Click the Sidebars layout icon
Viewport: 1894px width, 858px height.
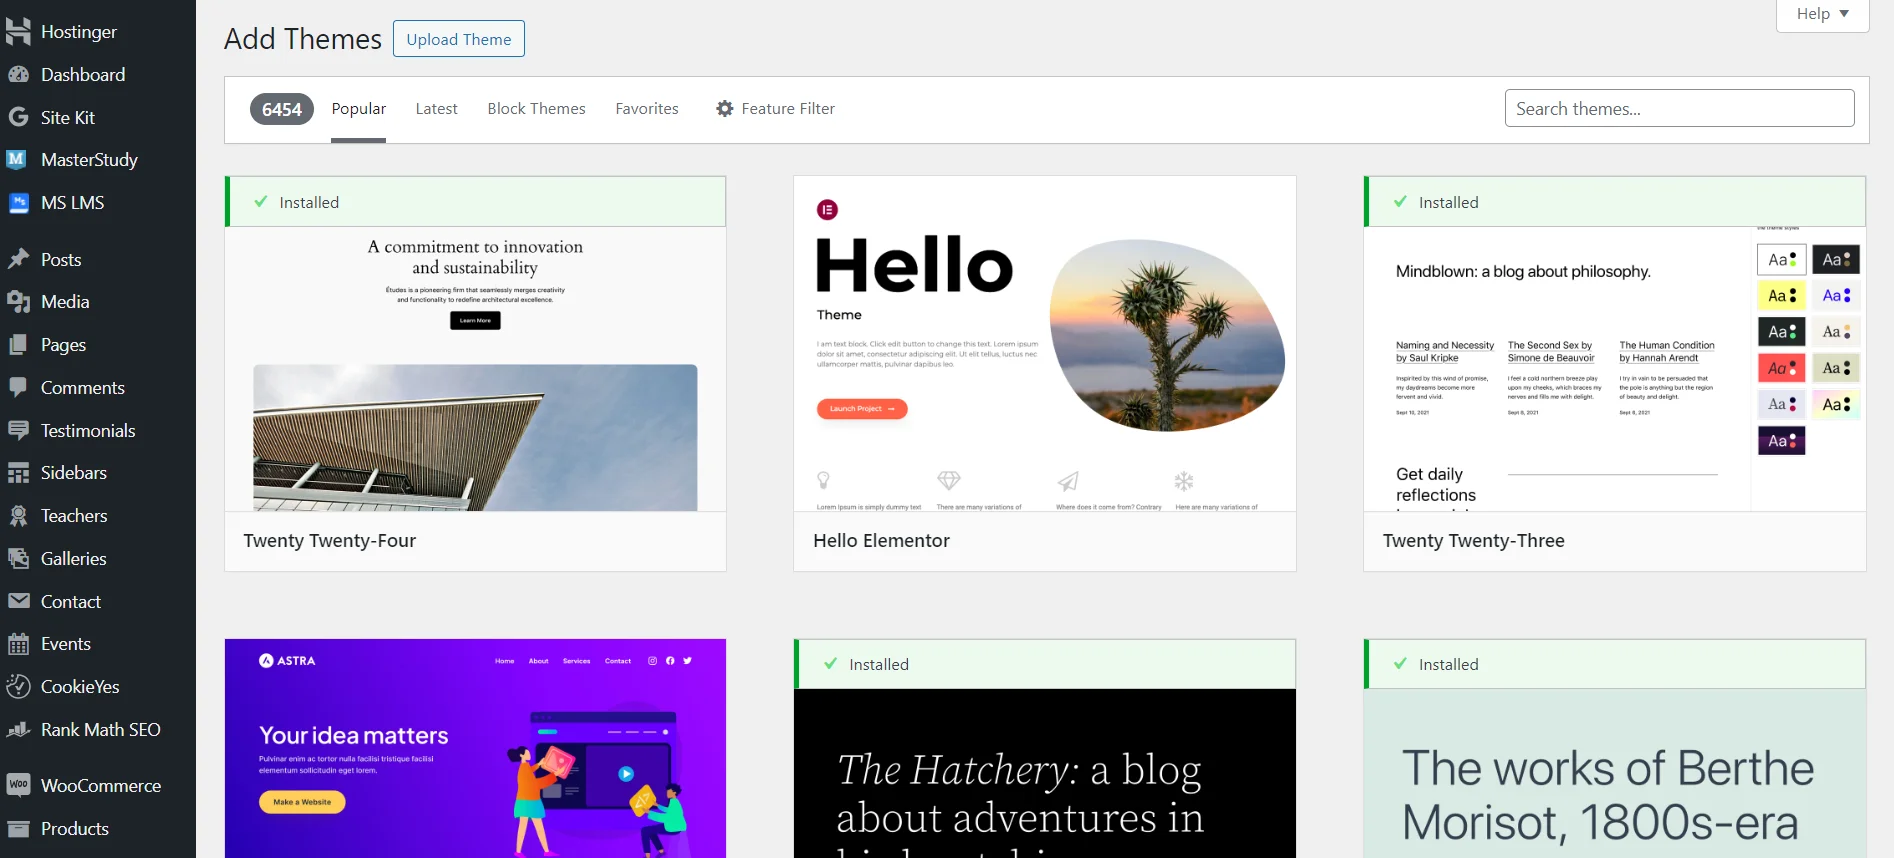[18, 473]
